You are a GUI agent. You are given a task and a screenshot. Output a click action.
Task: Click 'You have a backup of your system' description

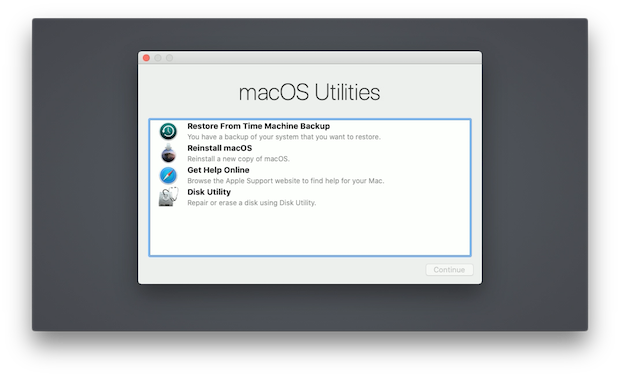click(x=284, y=137)
